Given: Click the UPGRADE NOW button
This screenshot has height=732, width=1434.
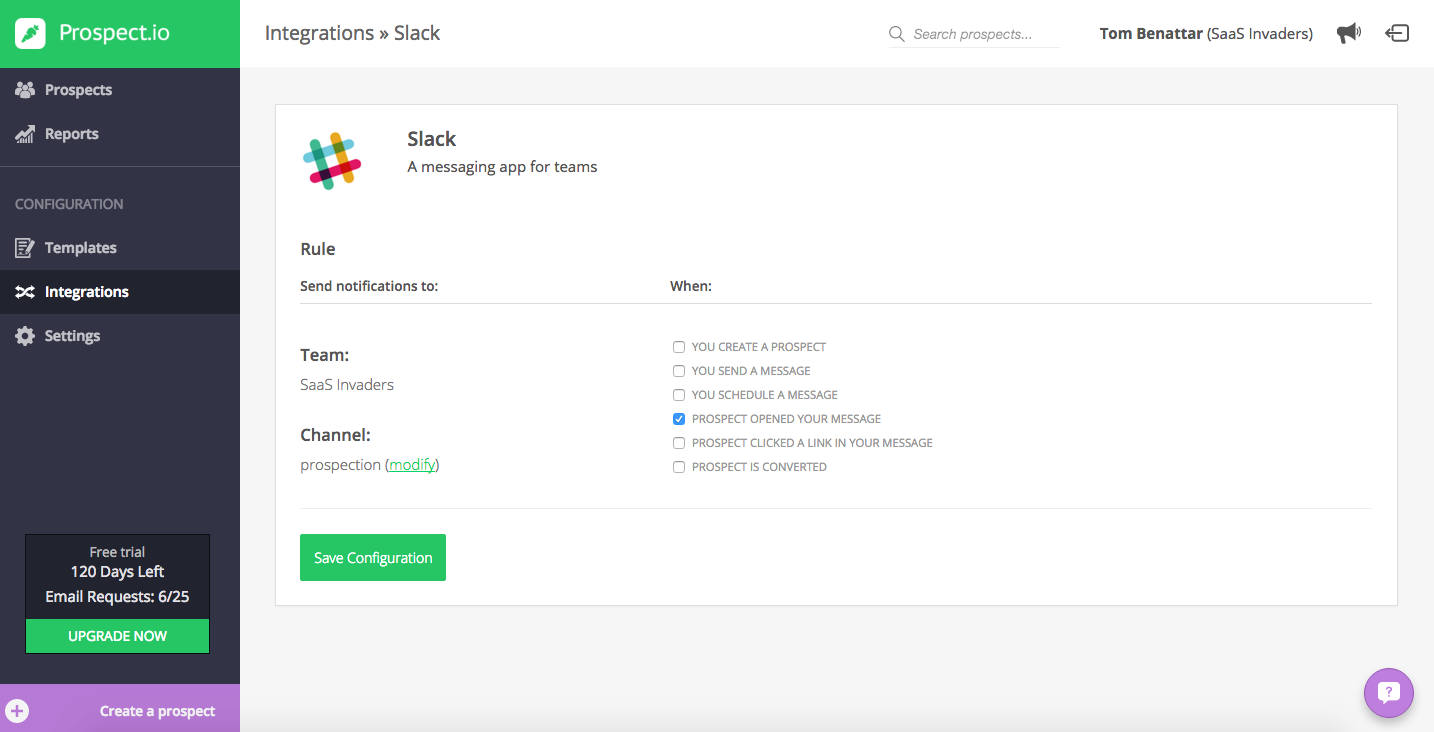Looking at the screenshot, I should point(117,636).
